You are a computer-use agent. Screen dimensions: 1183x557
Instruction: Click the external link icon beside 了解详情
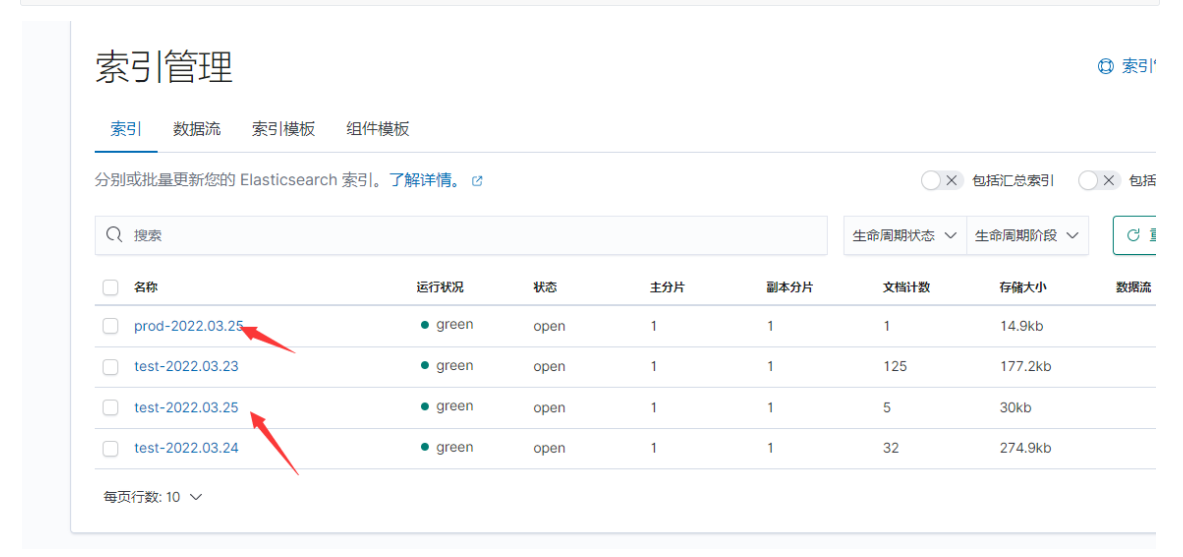tap(477, 181)
